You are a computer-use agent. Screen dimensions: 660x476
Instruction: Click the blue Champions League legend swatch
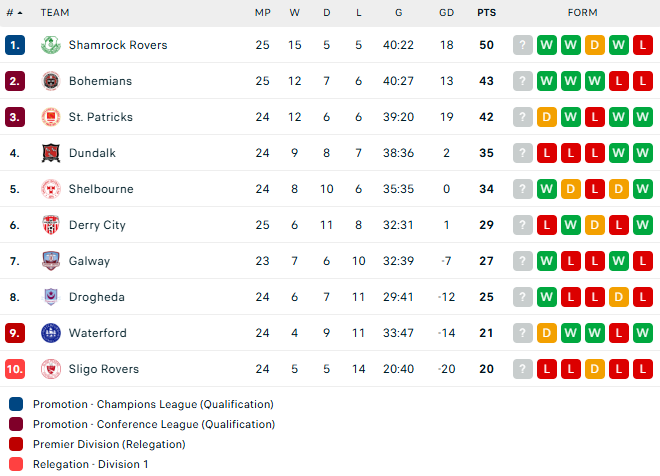point(16,404)
